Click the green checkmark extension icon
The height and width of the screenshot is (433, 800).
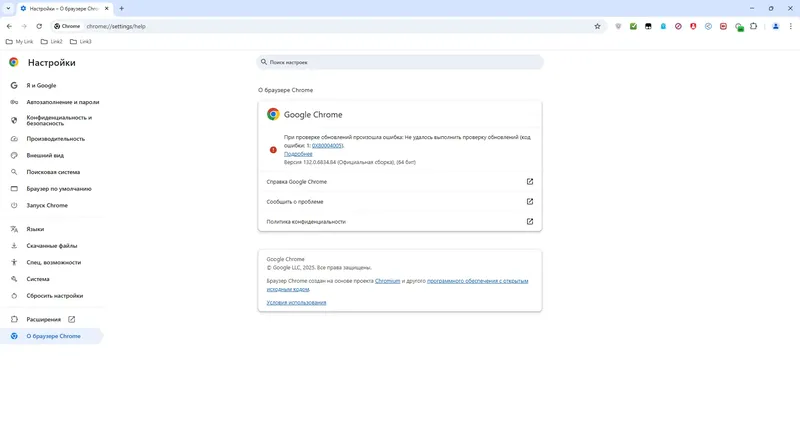click(x=633, y=26)
